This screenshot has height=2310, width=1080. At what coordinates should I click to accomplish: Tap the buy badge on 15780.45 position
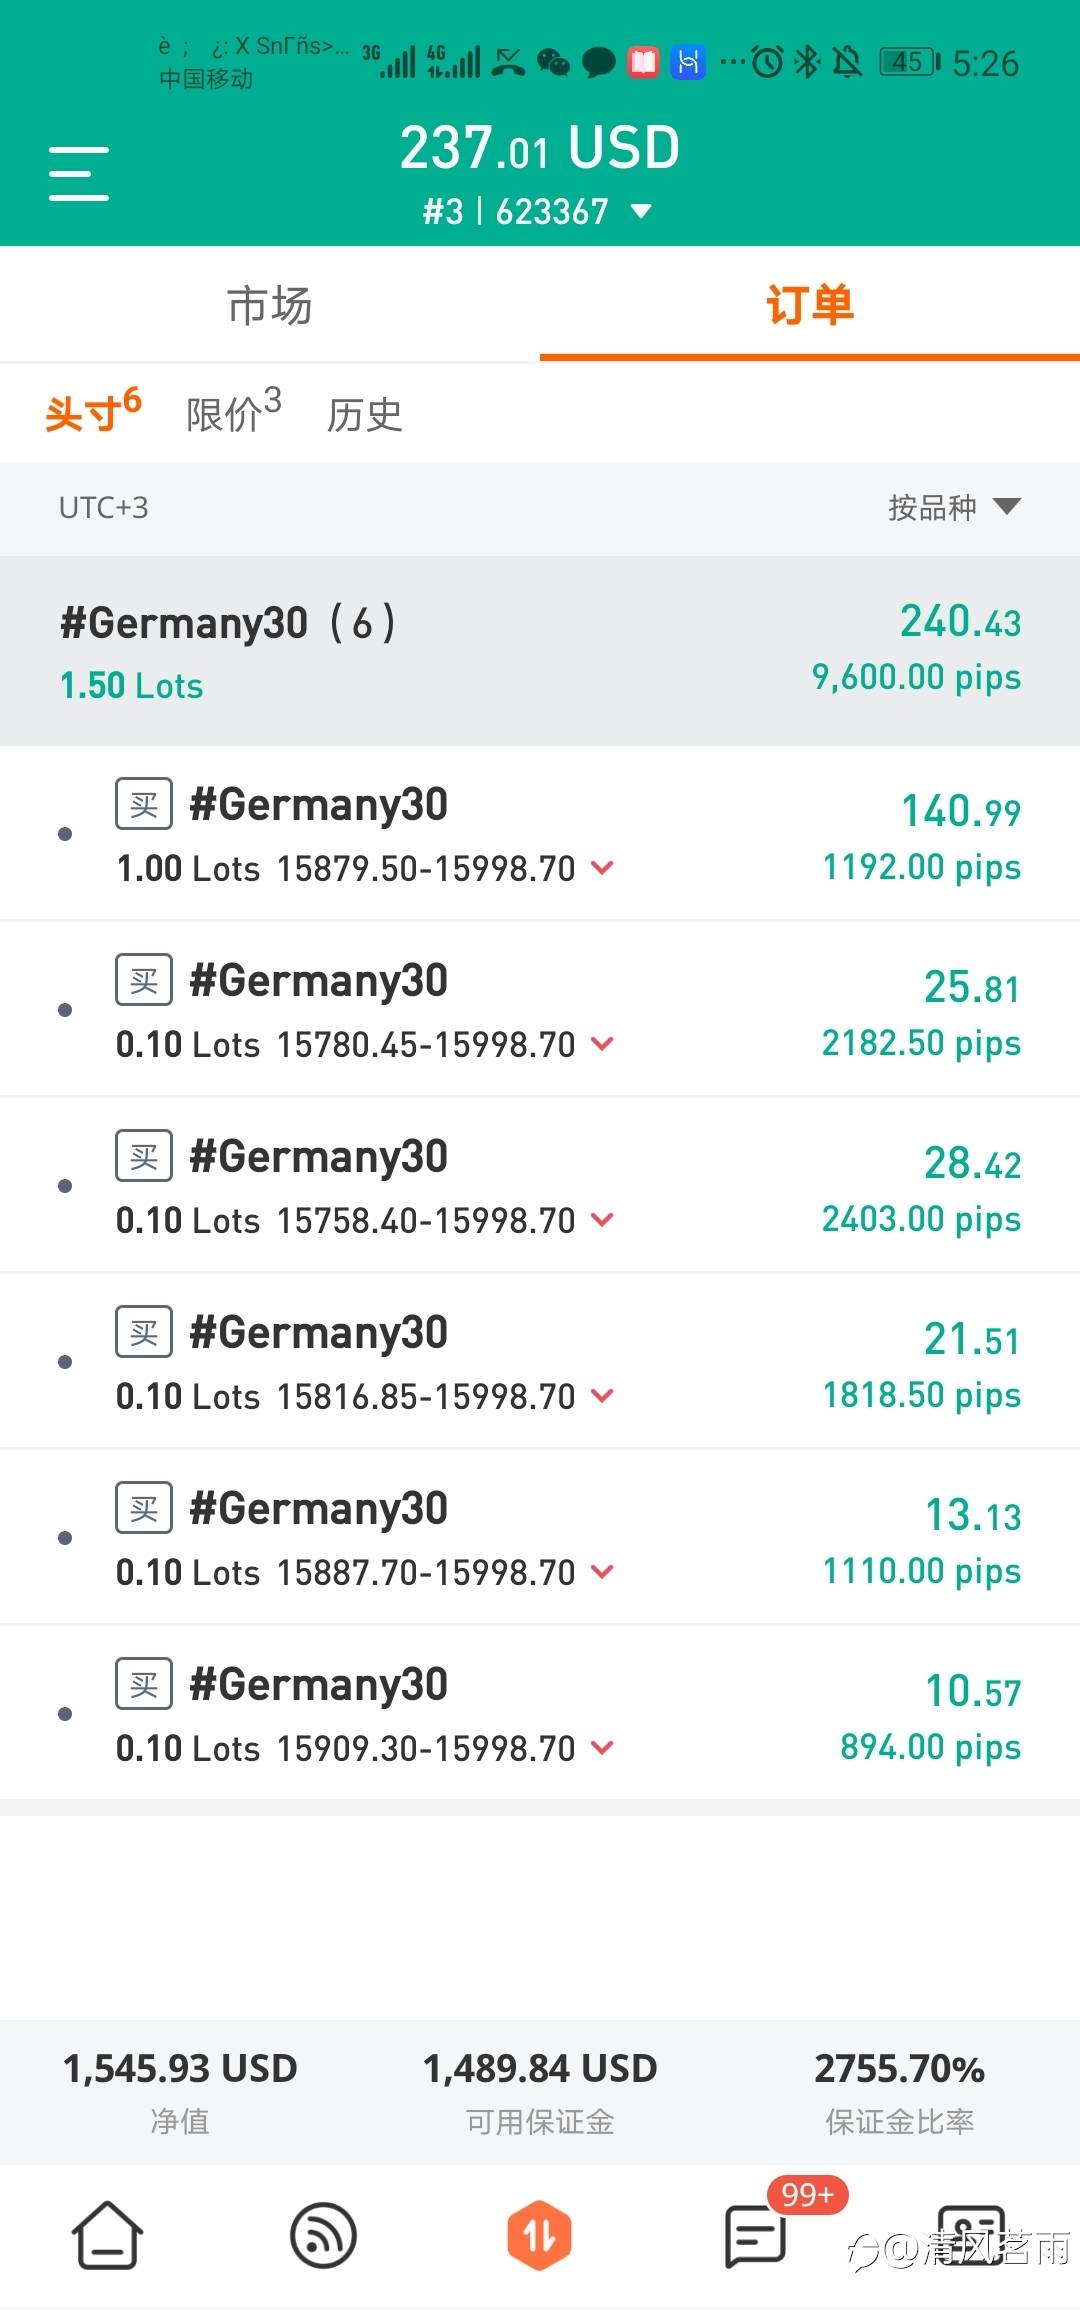[144, 980]
